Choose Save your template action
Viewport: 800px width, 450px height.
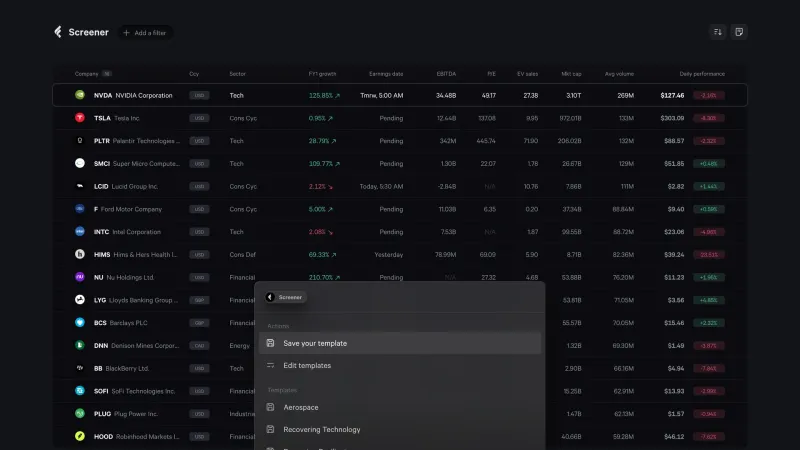point(400,343)
